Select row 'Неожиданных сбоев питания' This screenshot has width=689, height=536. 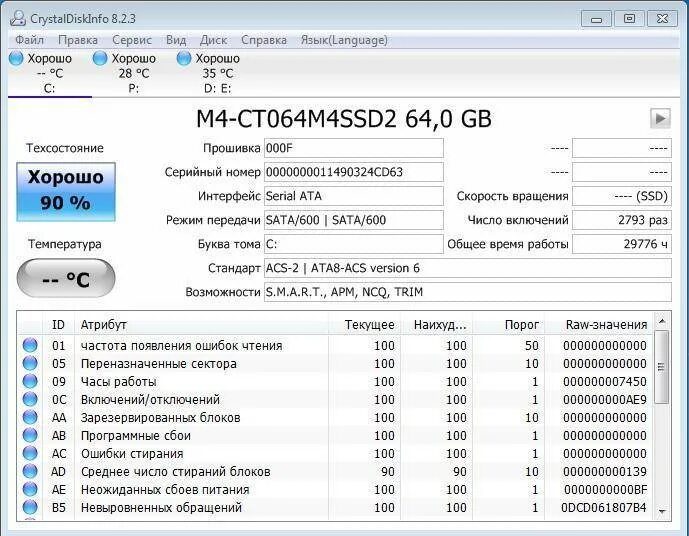tap(335, 489)
